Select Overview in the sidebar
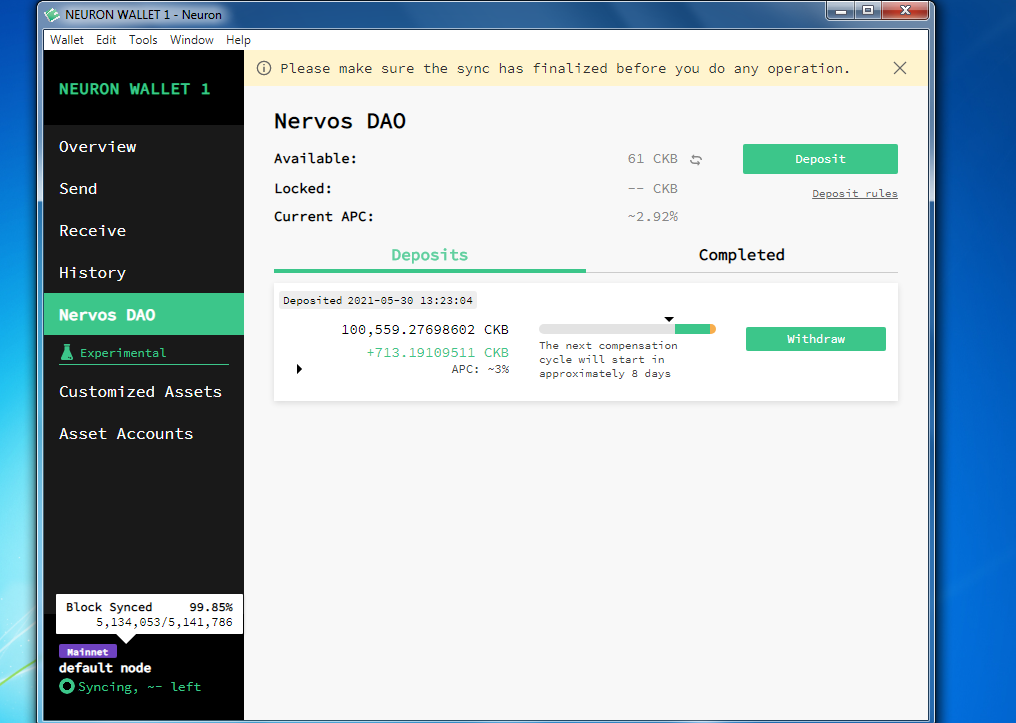The width and height of the screenshot is (1016, 723). [x=97, y=147]
